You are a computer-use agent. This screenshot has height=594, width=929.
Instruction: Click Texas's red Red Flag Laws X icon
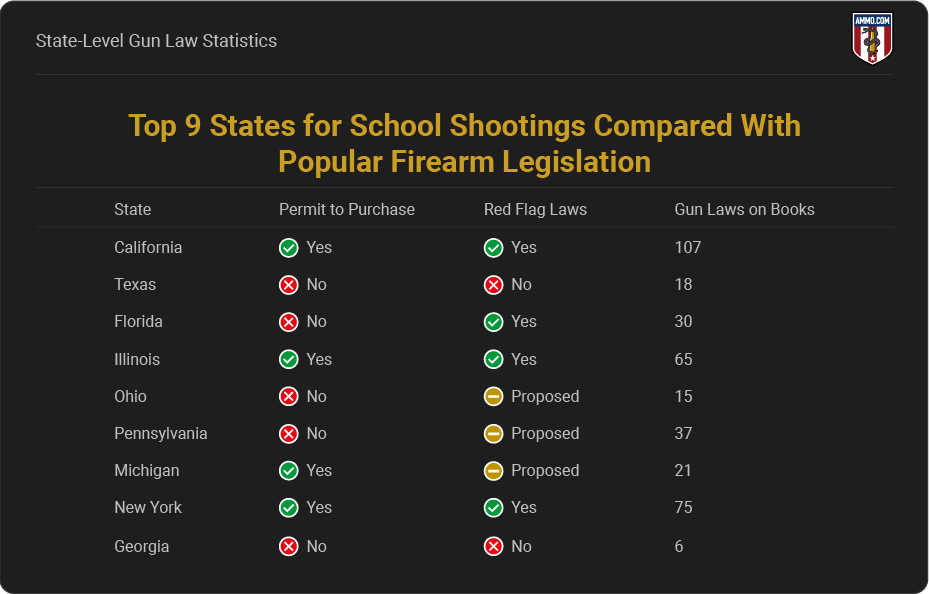pos(494,285)
